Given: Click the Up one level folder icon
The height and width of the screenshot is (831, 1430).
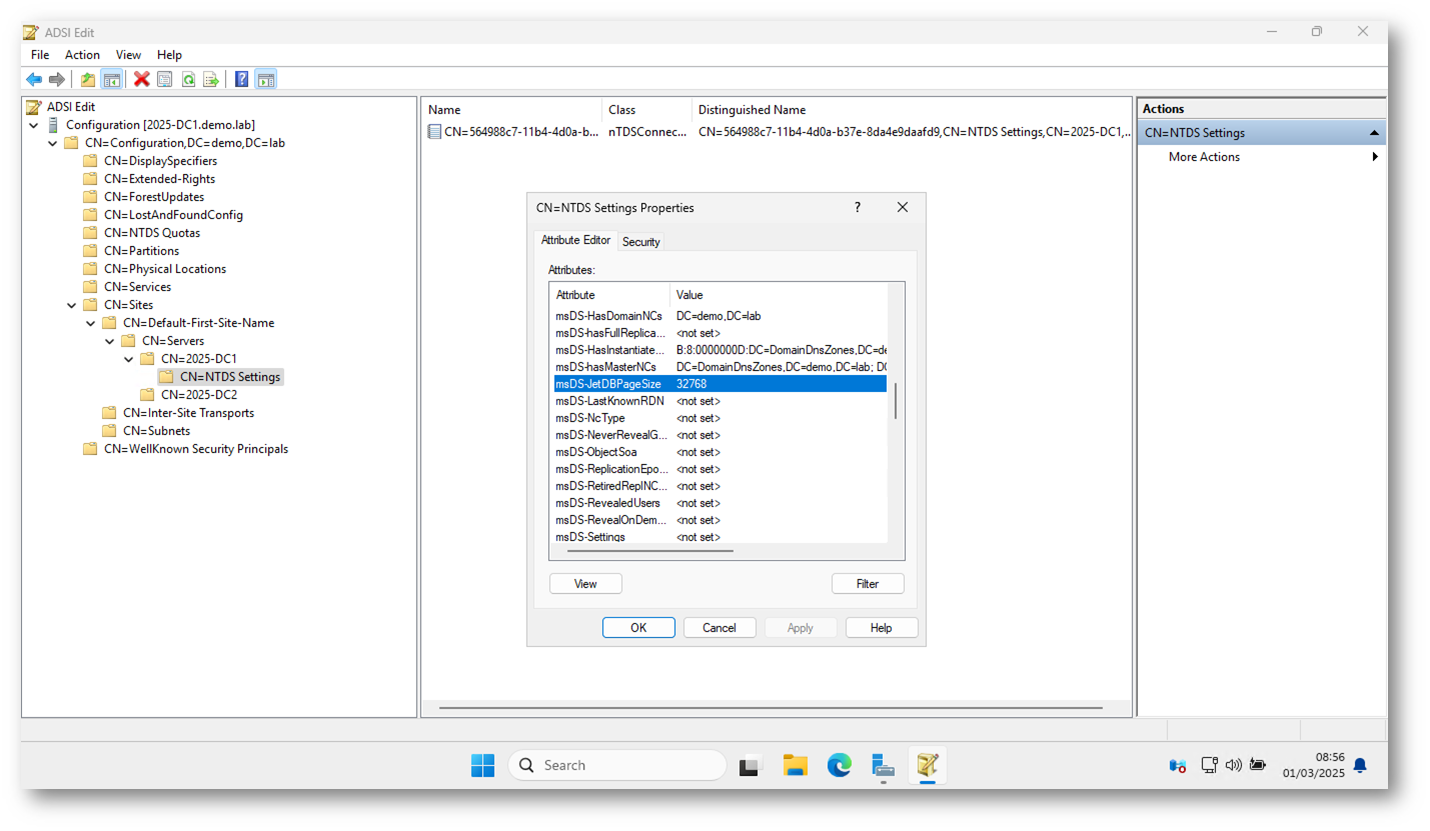Looking at the screenshot, I should point(88,80).
